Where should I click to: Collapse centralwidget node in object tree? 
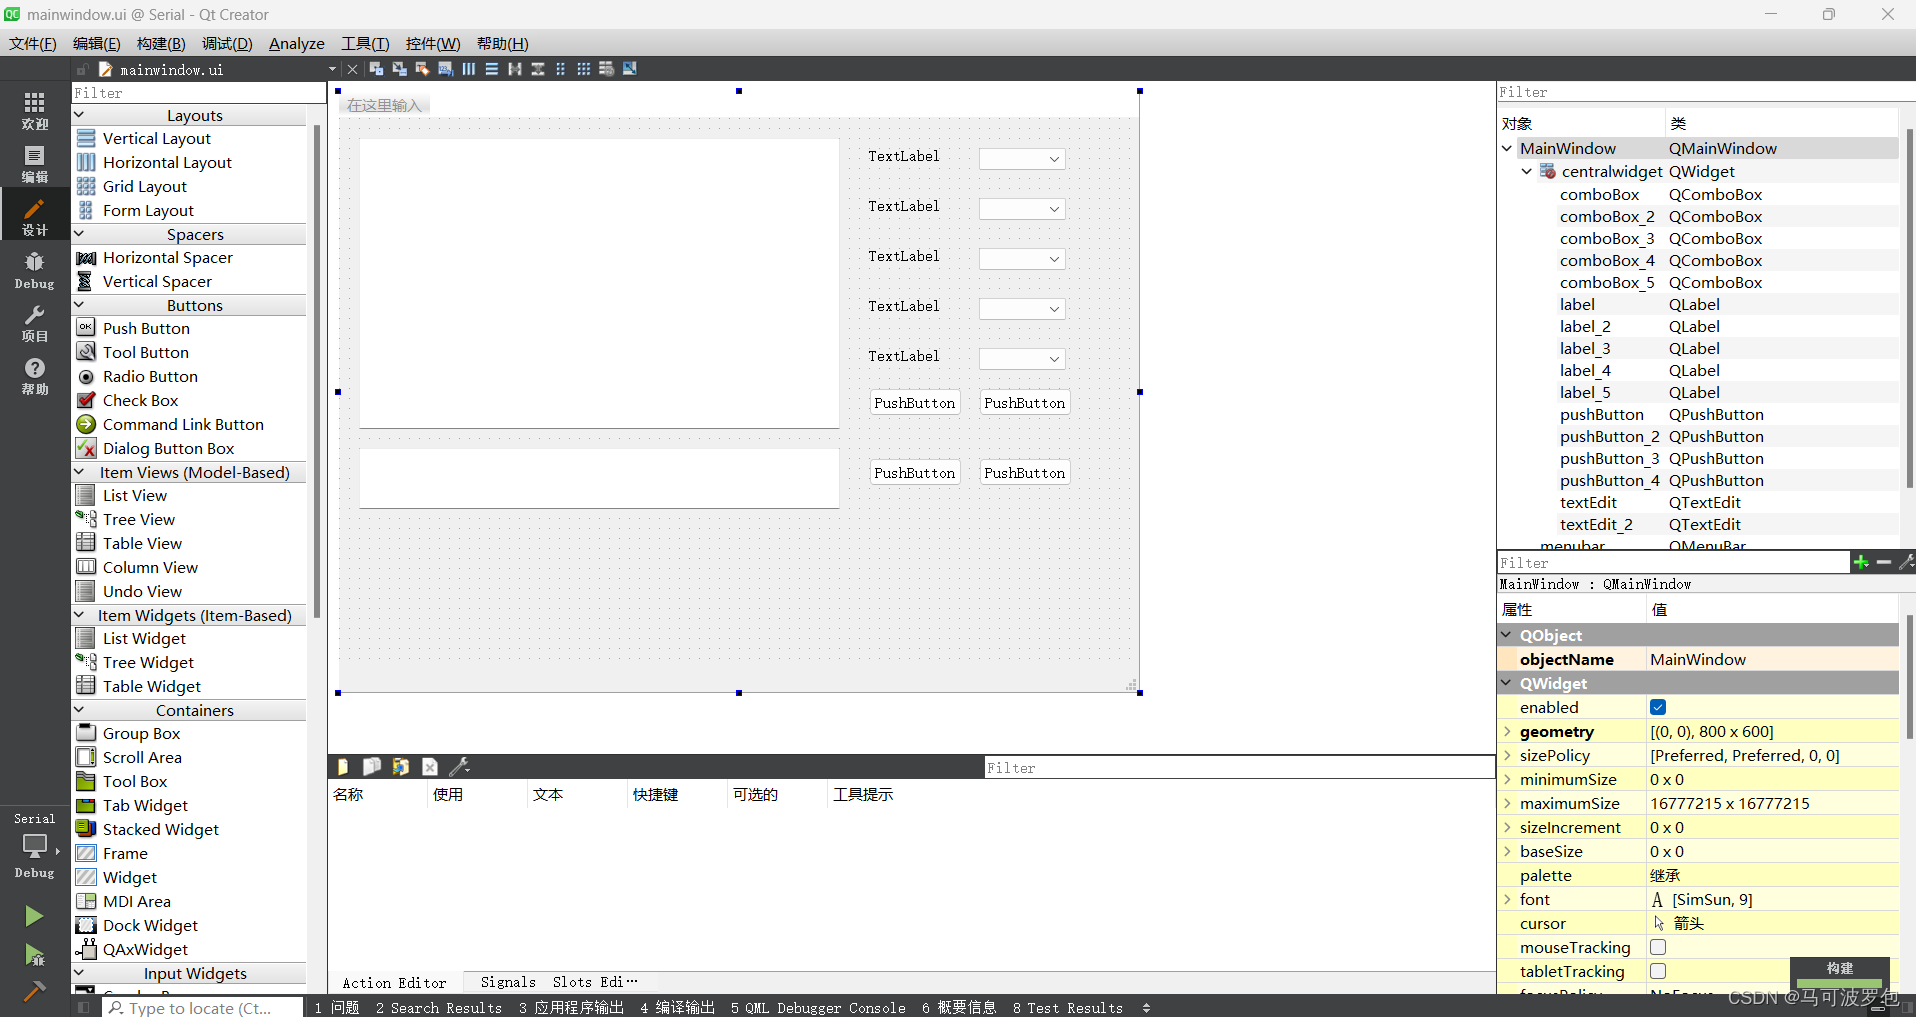point(1527,171)
